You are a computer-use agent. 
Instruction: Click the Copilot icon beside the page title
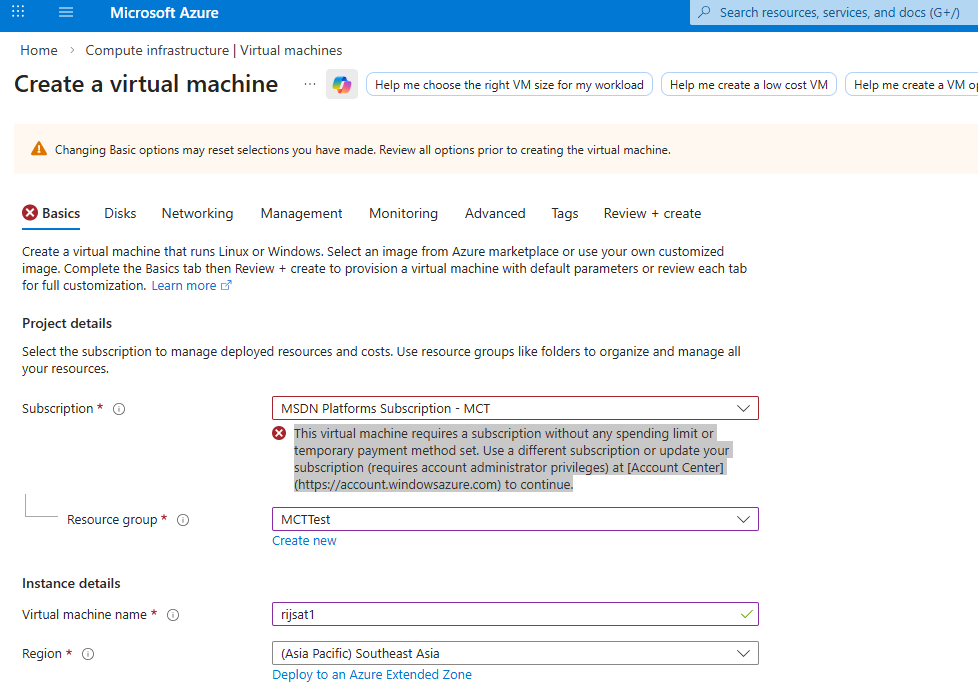(x=342, y=85)
